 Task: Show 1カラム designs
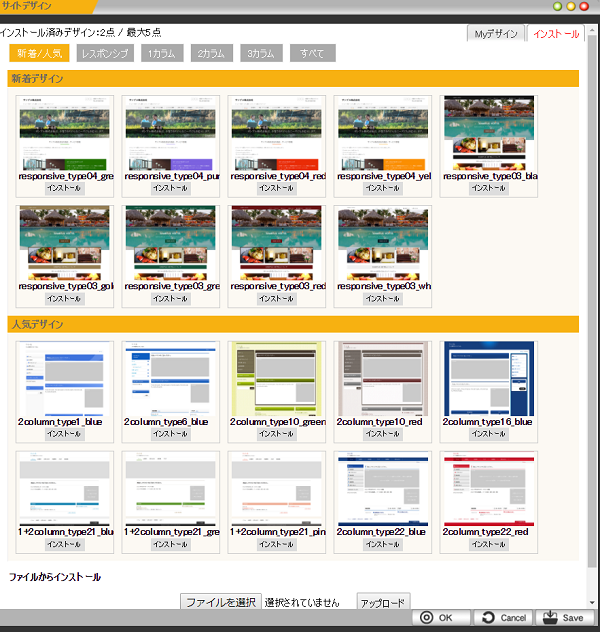coord(162,53)
